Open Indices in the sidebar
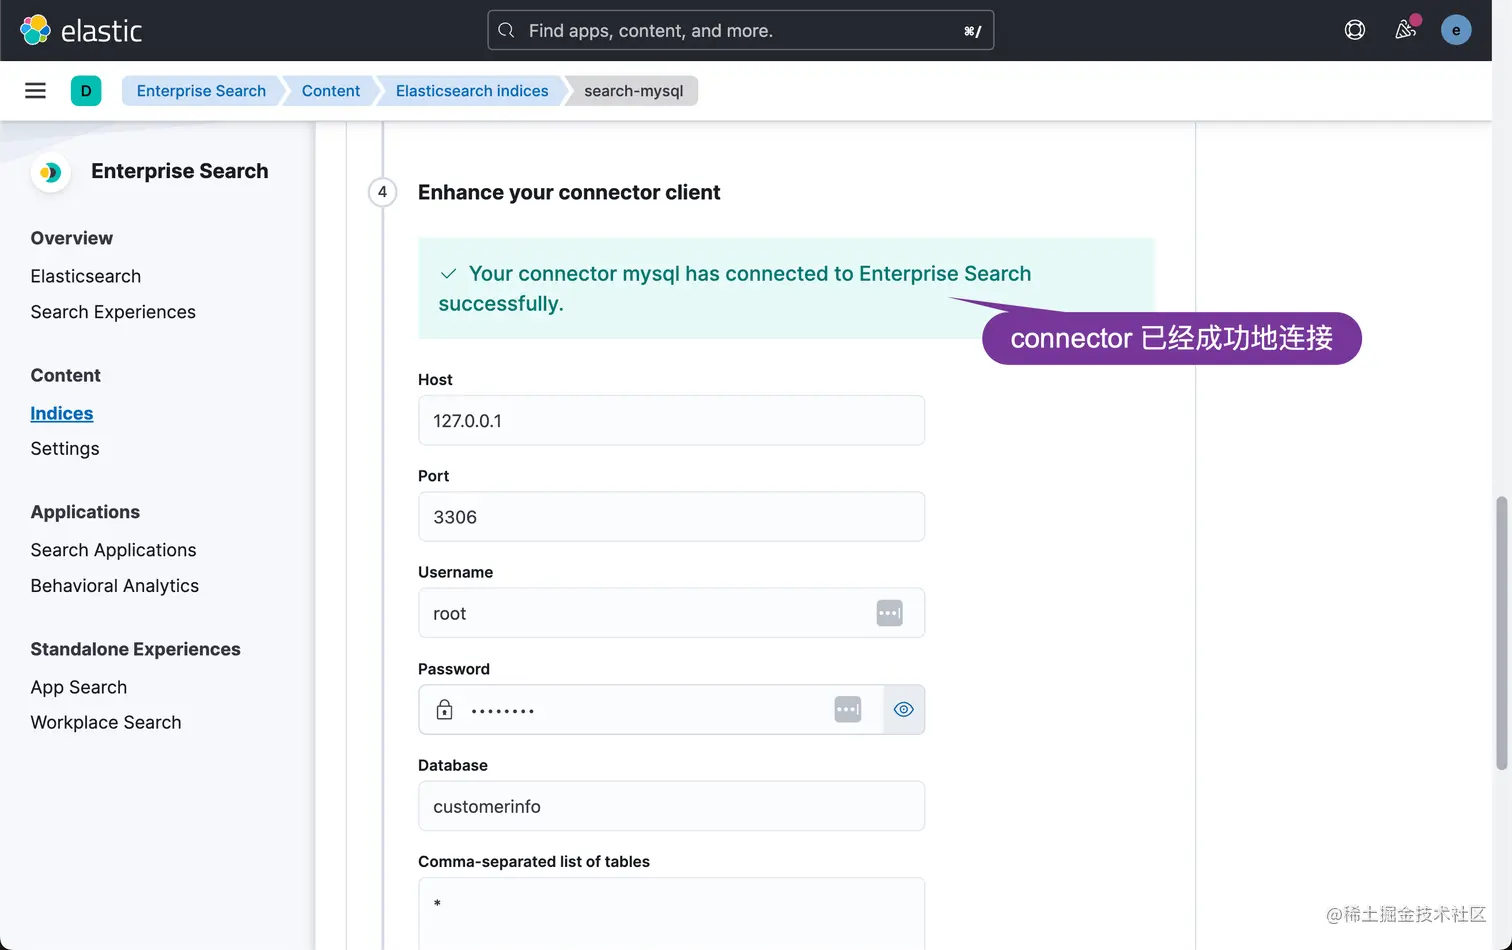The height and width of the screenshot is (950, 1512). tap(62, 413)
